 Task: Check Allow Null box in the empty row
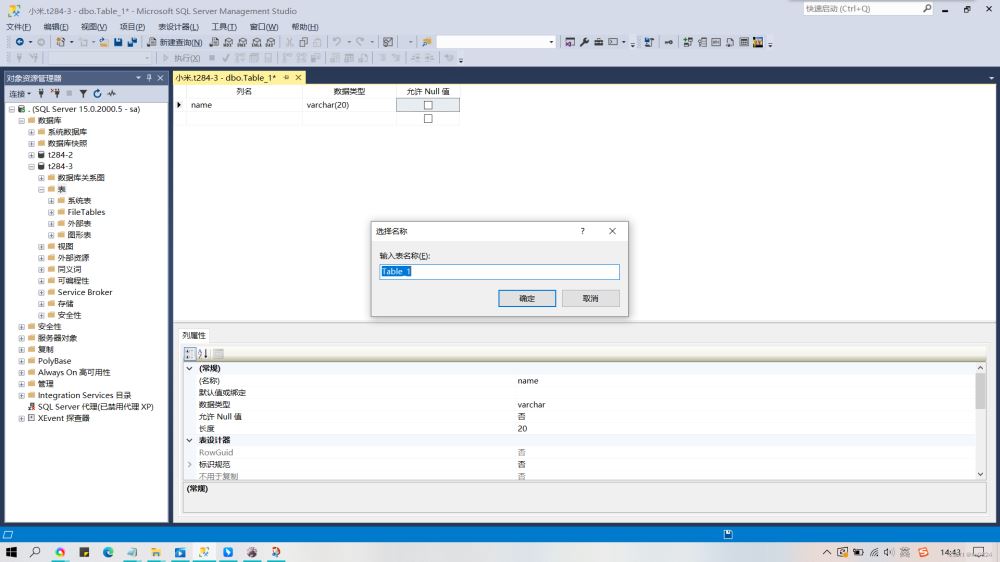pyautogui.click(x=428, y=119)
